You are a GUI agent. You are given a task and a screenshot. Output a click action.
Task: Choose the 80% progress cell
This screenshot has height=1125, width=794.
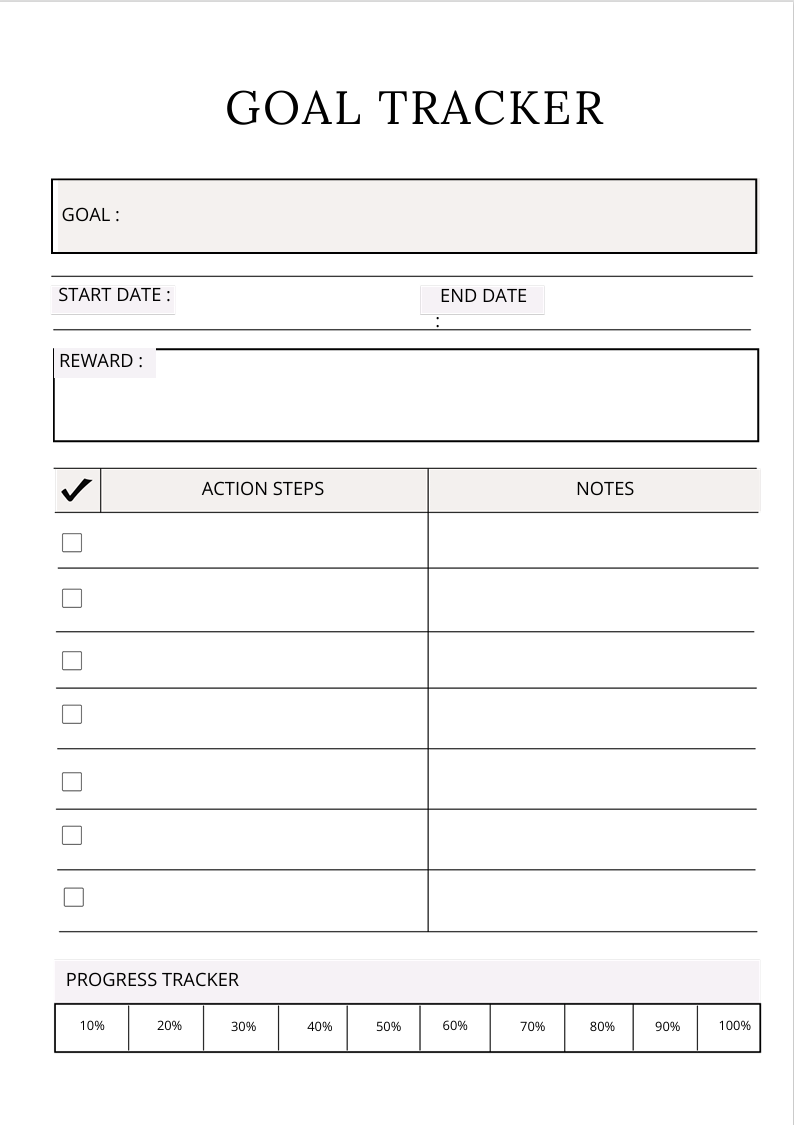point(602,1027)
